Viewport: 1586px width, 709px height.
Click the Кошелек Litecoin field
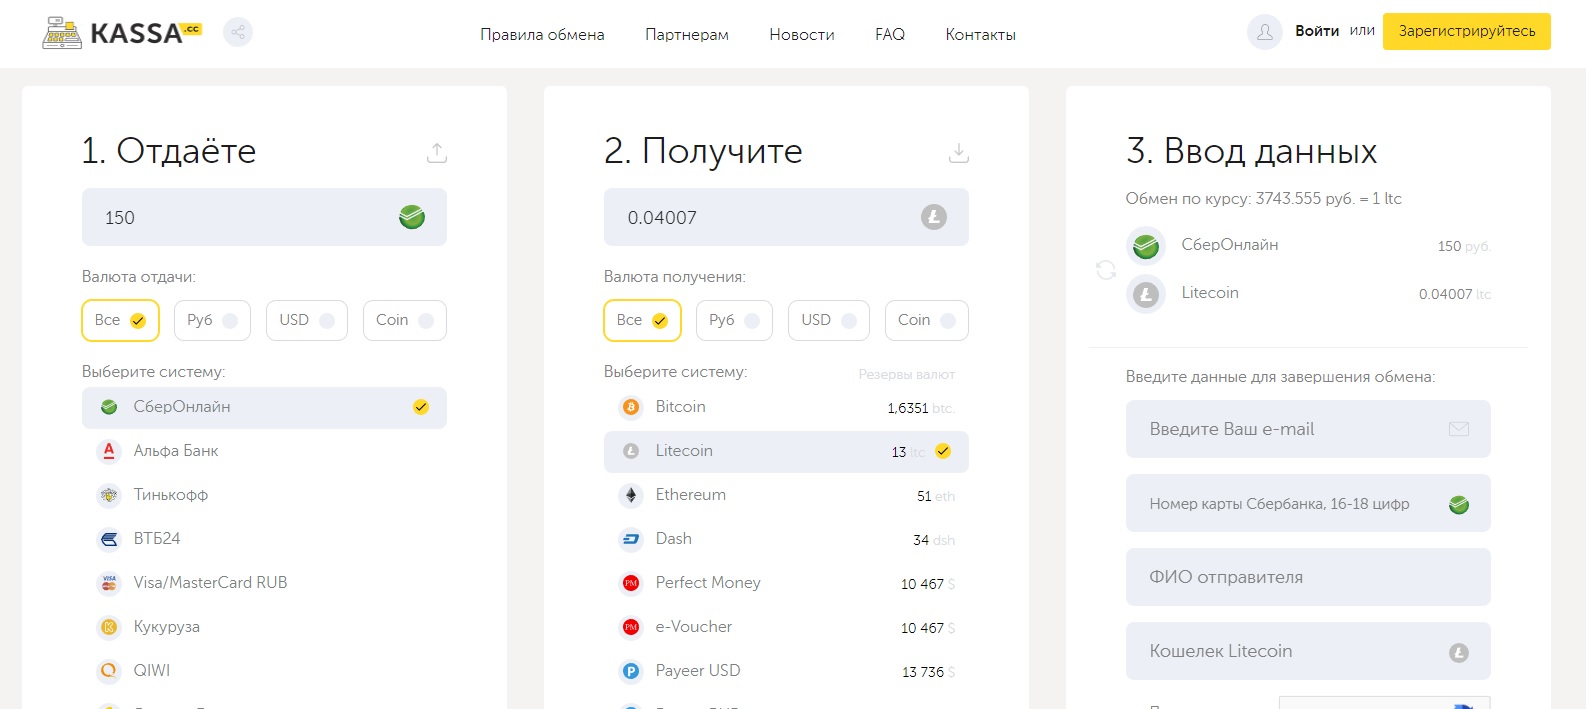coord(1308,651)
